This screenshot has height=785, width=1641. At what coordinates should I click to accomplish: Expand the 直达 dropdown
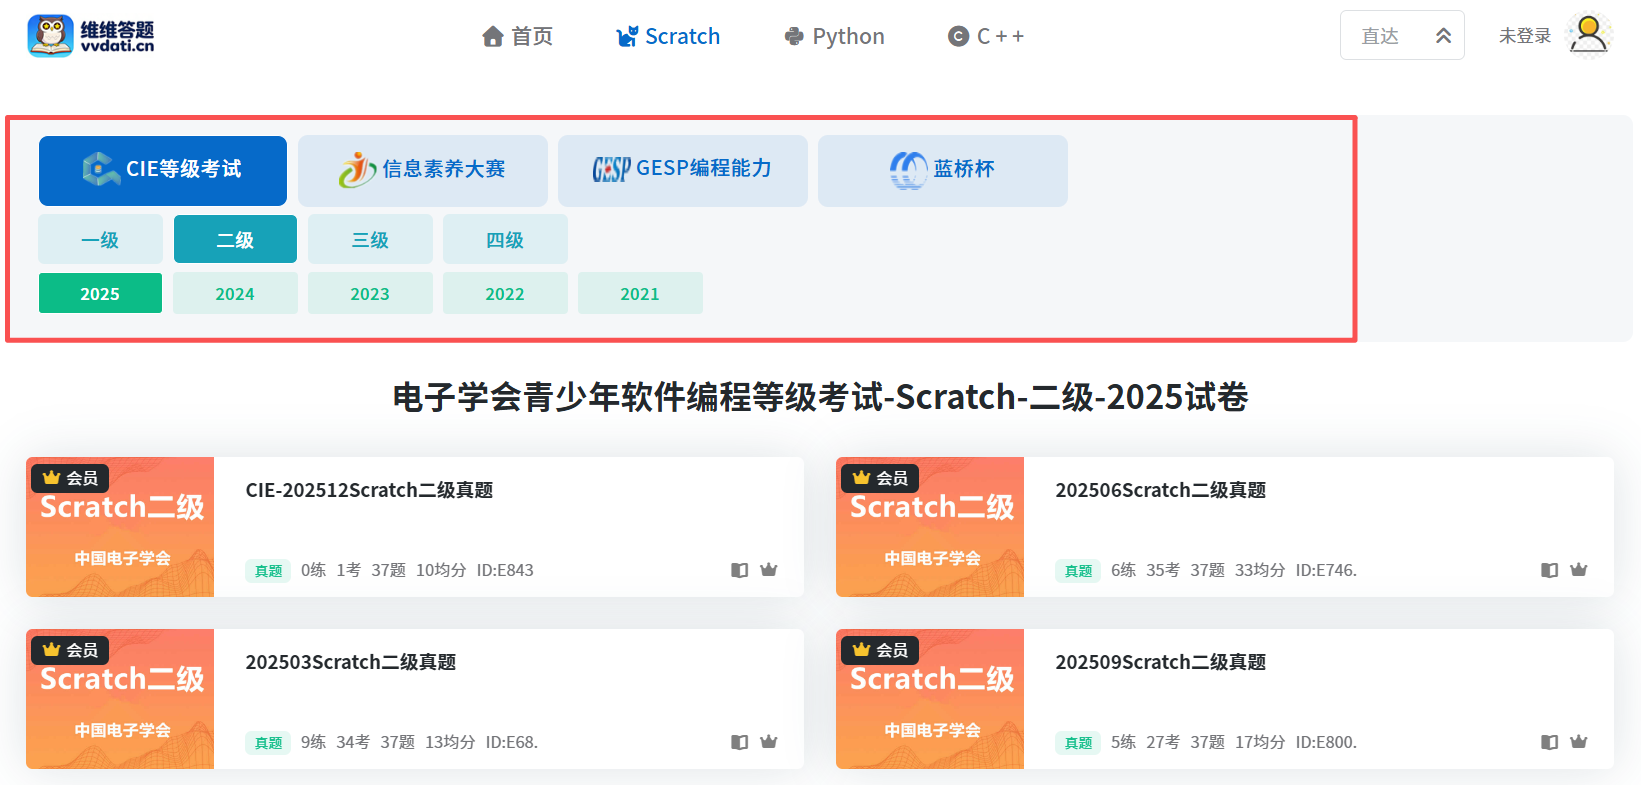point(1401,36)
